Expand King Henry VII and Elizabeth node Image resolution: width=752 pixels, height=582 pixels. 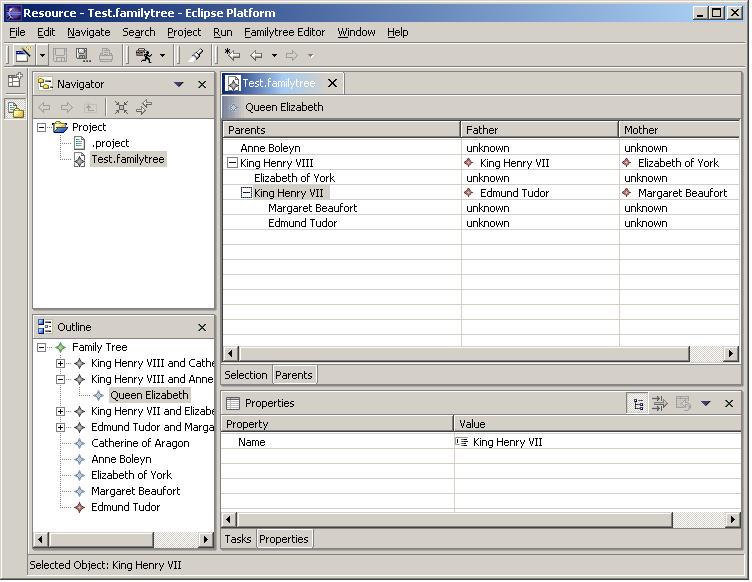[60, 411]
